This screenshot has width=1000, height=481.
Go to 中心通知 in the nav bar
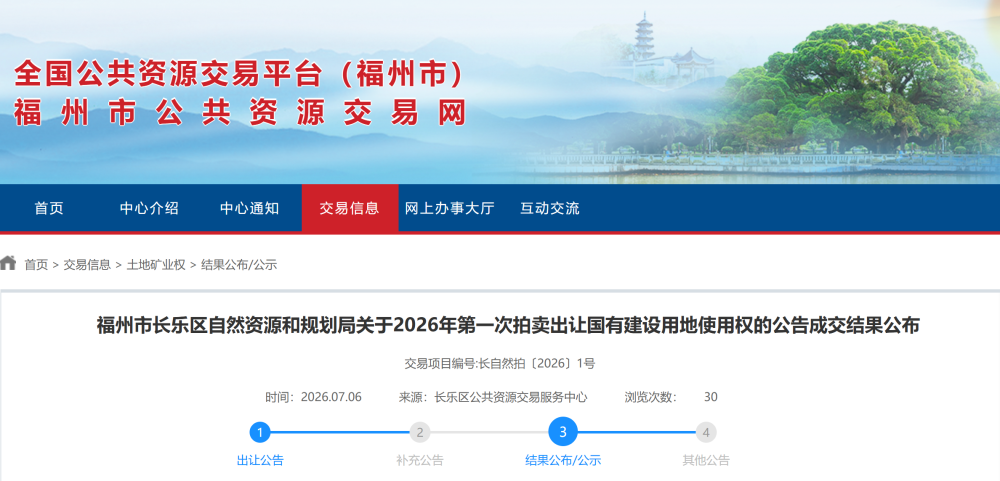[249, 208]
